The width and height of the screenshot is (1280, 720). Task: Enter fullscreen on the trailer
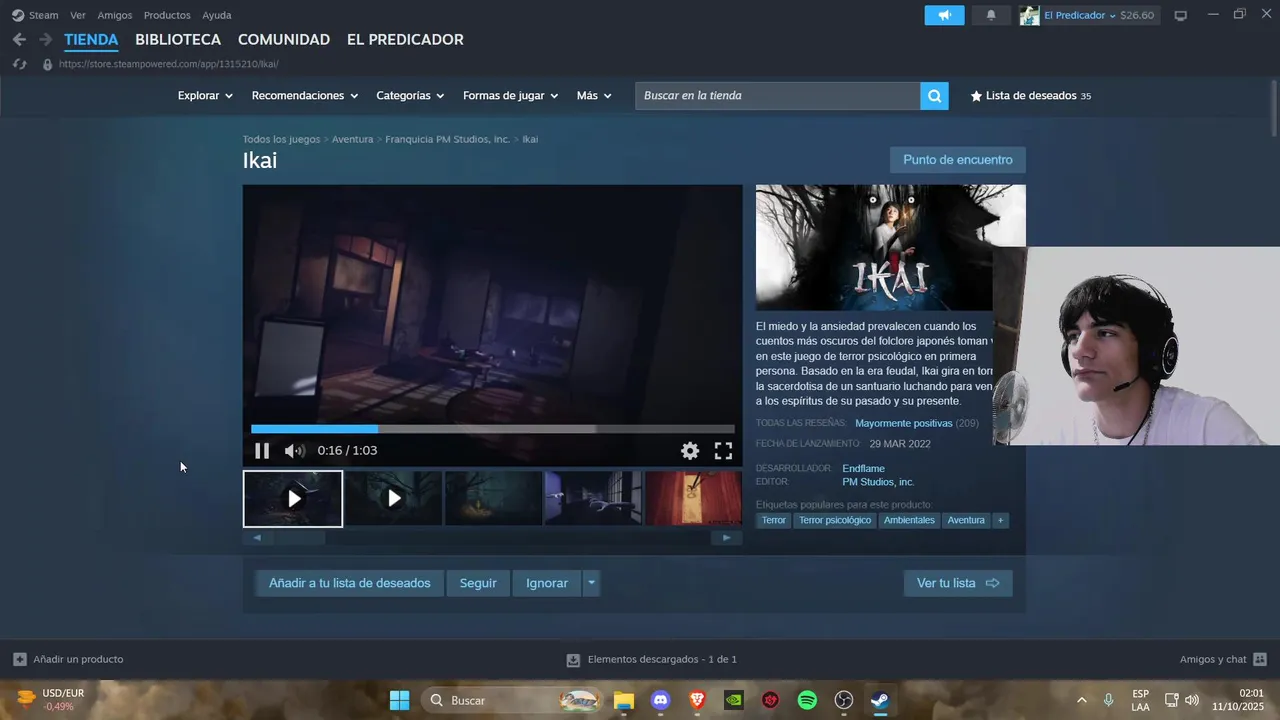pos(723,451)
